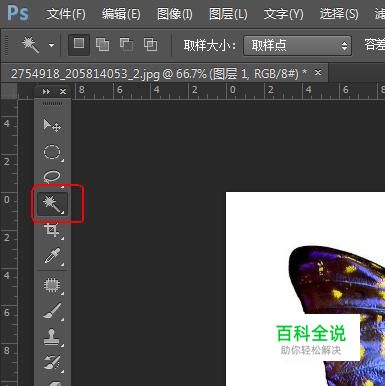The image size is (385, 386).
Task: Click Magic Wand icon in options bar
Action: click(x=31, y=45)
